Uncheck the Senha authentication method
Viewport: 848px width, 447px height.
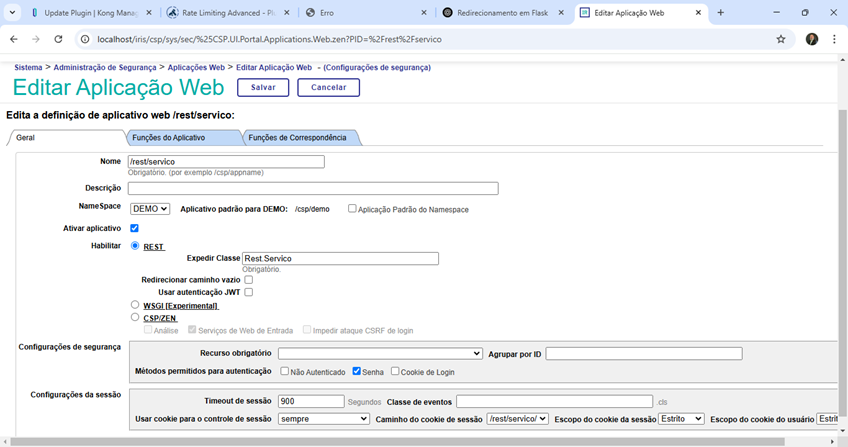click(x=357, y=371)
